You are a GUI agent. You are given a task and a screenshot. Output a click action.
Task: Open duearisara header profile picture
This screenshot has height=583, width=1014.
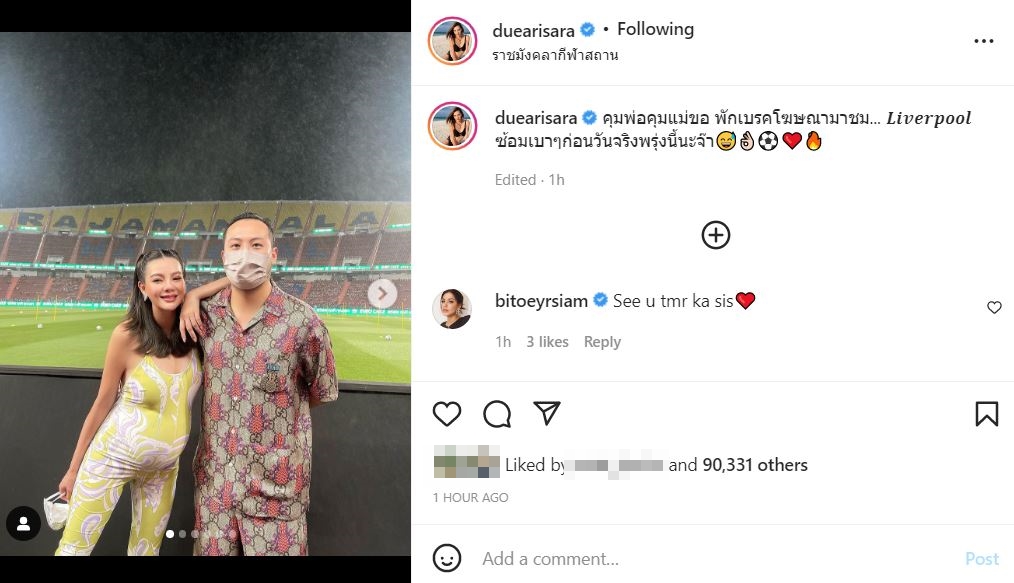click(452, 41)
